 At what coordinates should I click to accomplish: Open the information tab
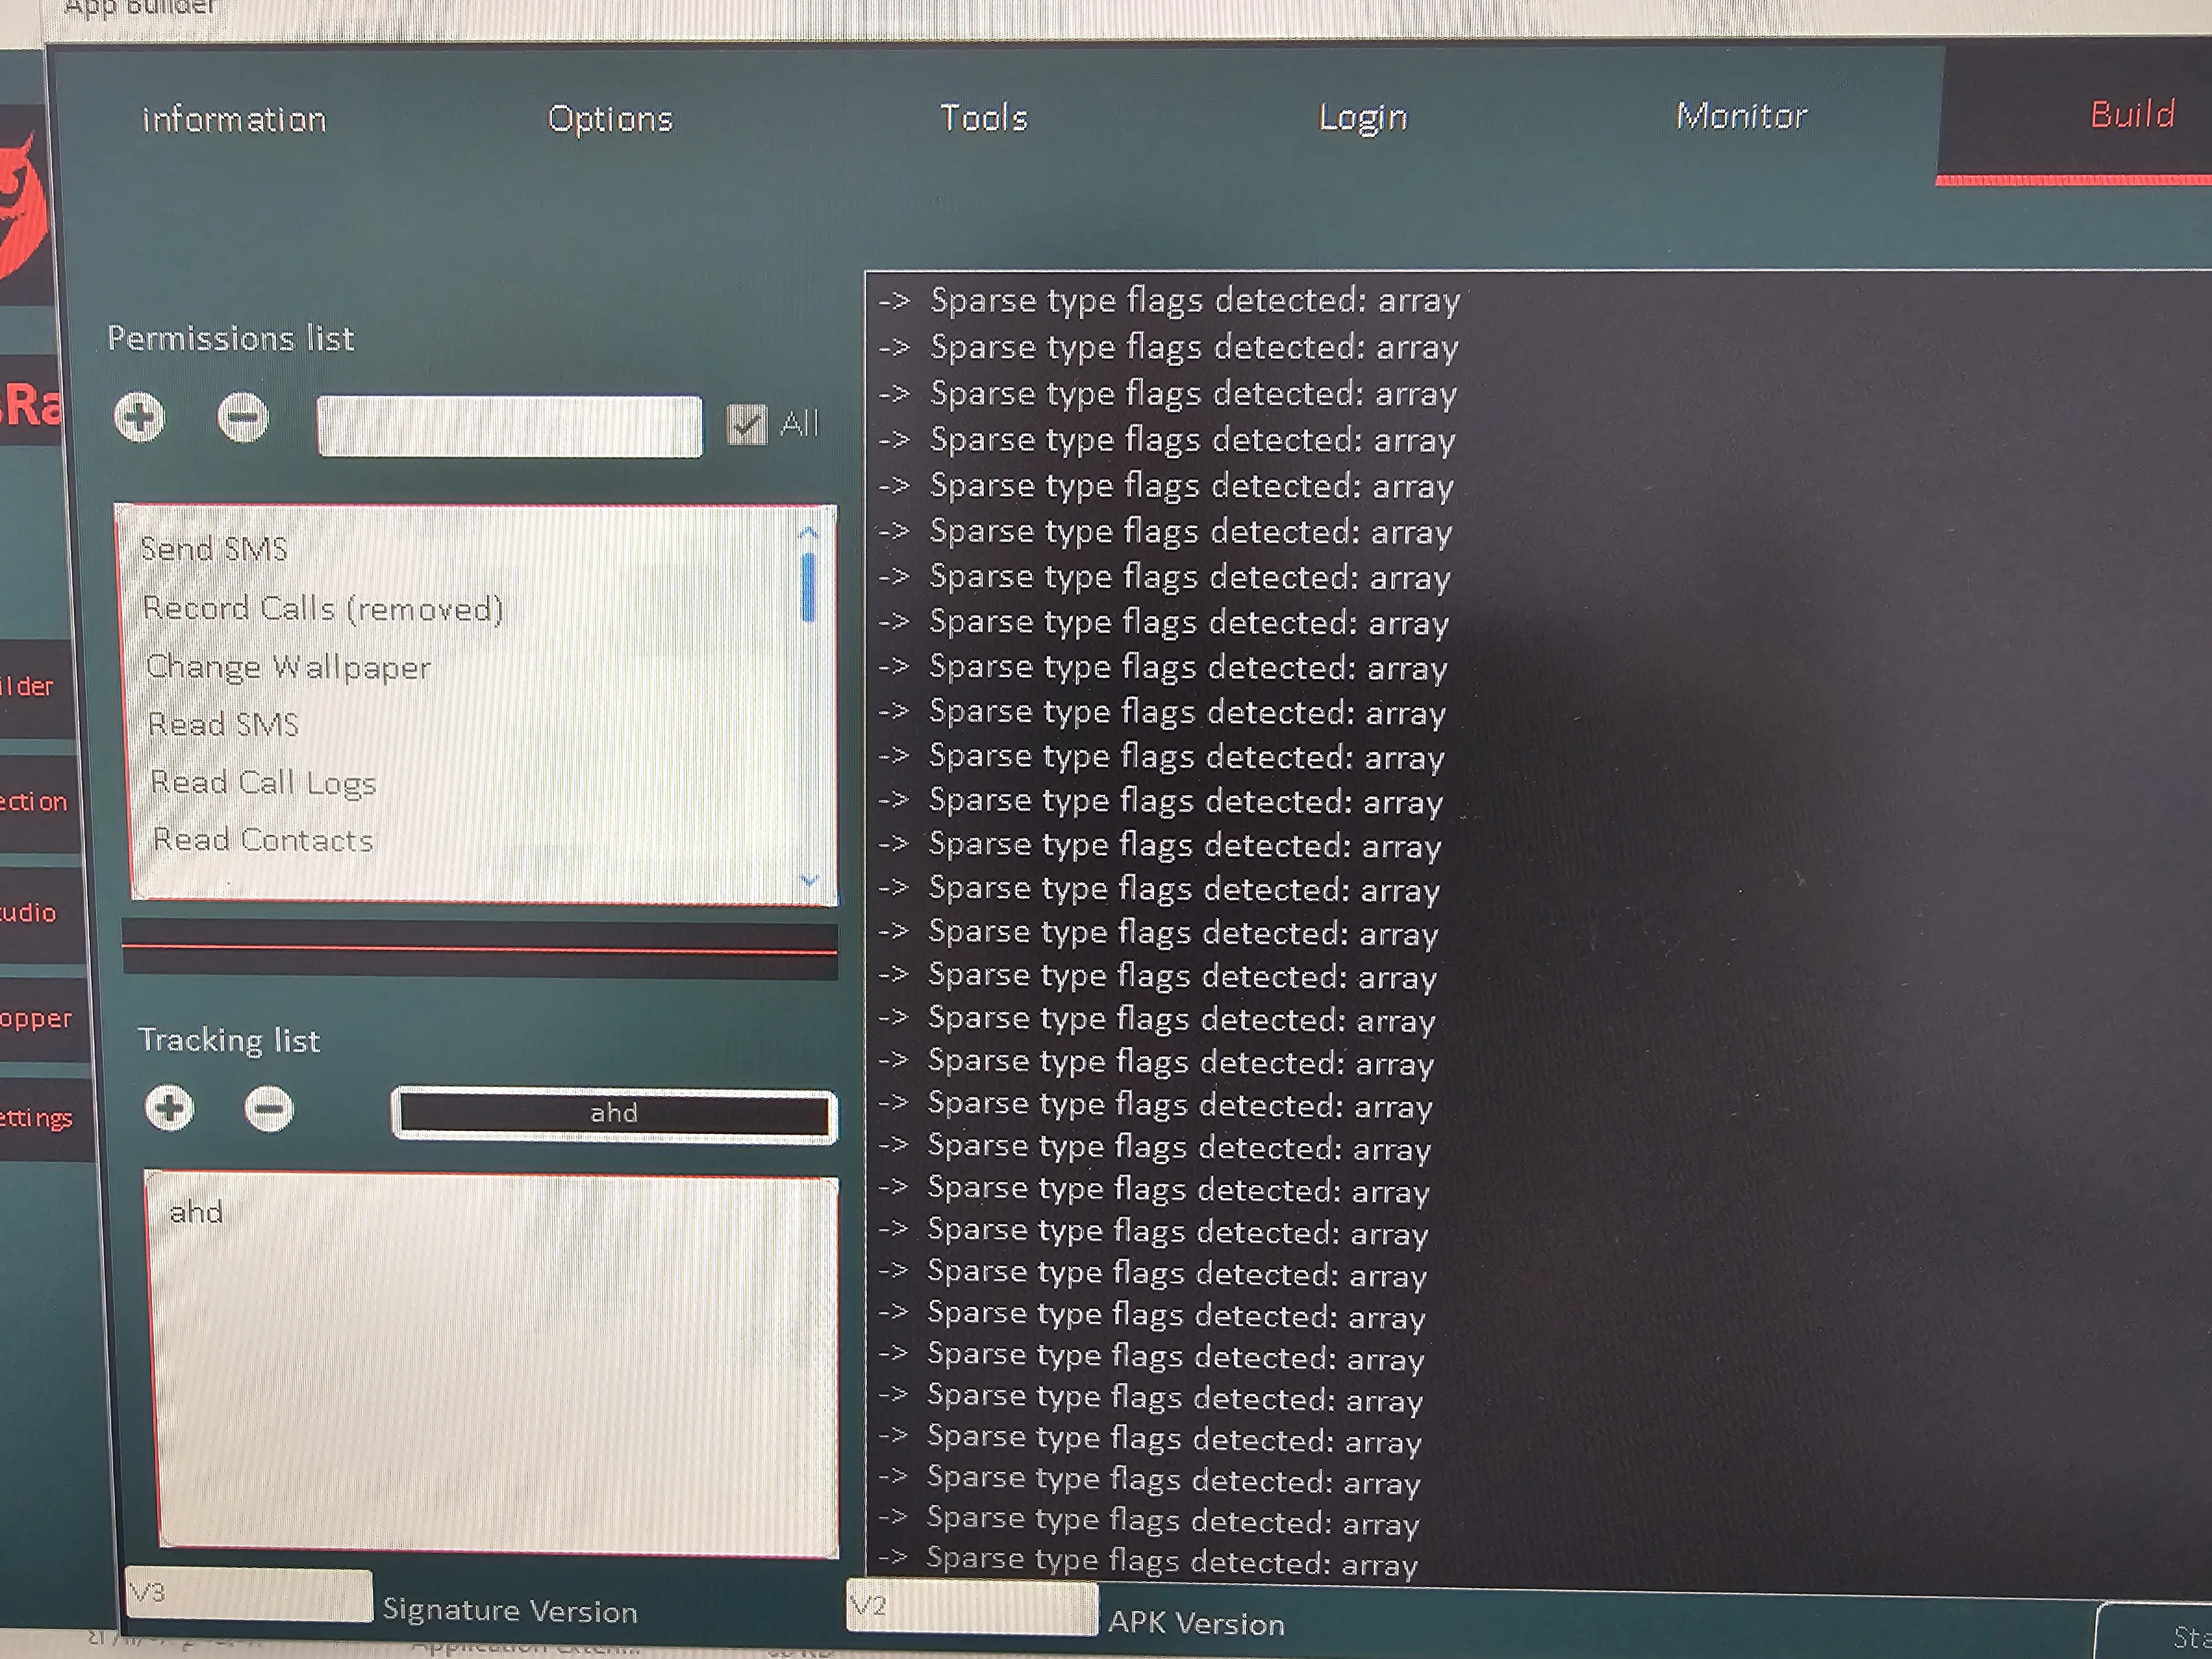pyautogui.click(x=234, y=119)
